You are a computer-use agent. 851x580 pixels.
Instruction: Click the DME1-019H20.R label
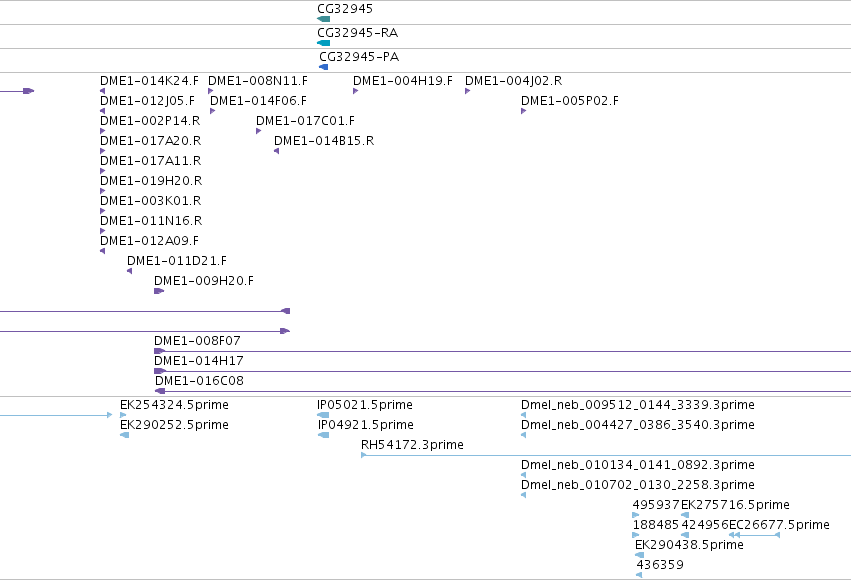(151, 181)
